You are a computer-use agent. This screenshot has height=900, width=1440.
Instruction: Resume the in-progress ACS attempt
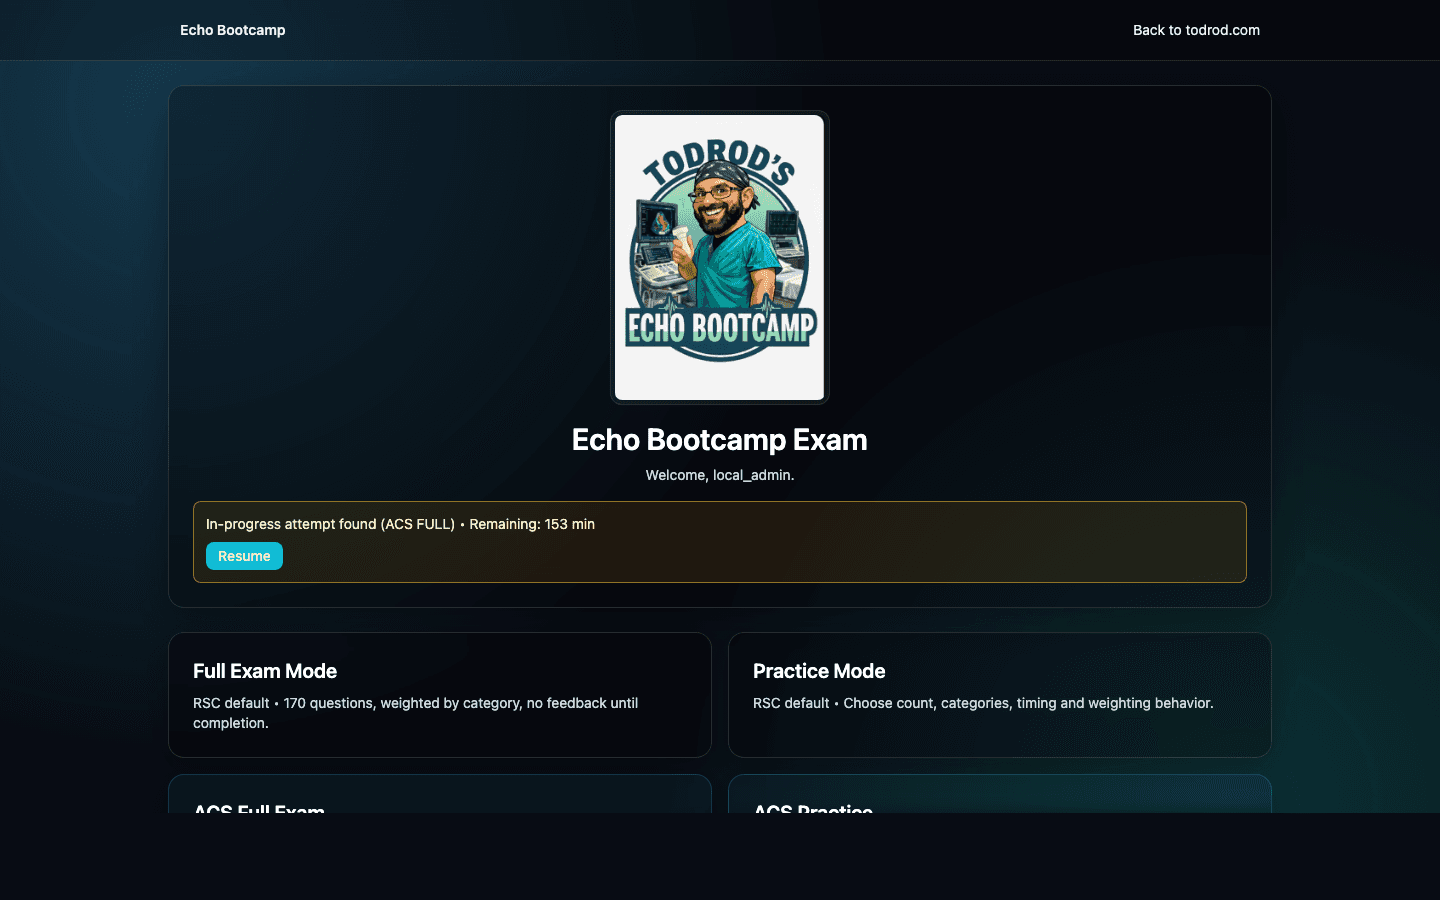(244, 556)
